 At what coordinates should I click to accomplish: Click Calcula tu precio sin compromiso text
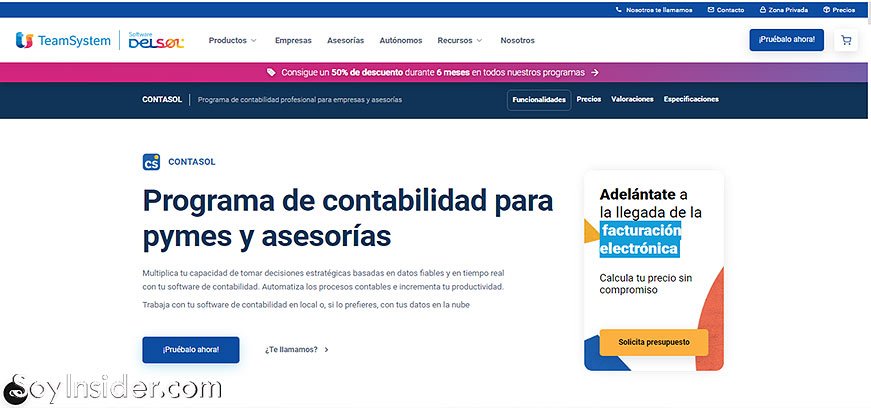[645, 283]
